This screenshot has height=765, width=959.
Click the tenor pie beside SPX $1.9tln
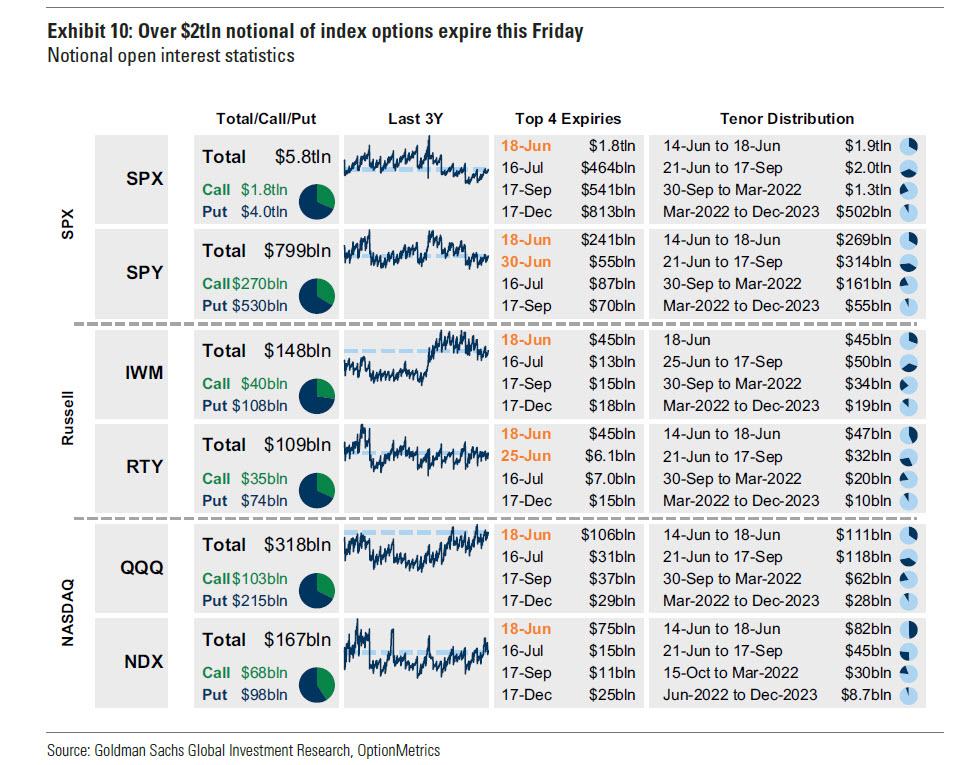click(x=910, y=146)
